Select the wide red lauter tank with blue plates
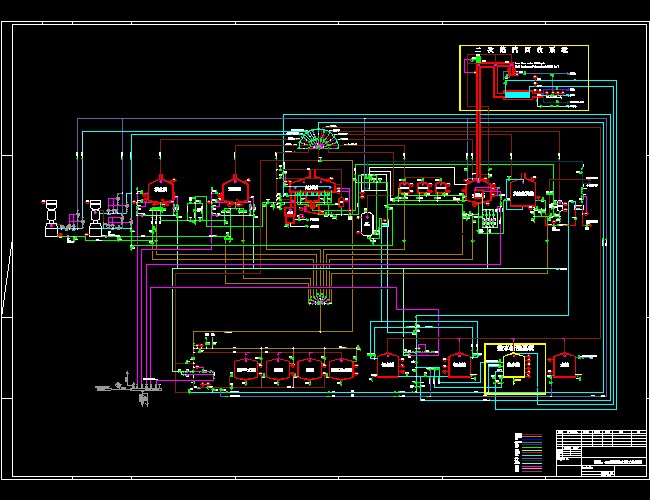This screenshot has width=650, height=500. point(311,186)
